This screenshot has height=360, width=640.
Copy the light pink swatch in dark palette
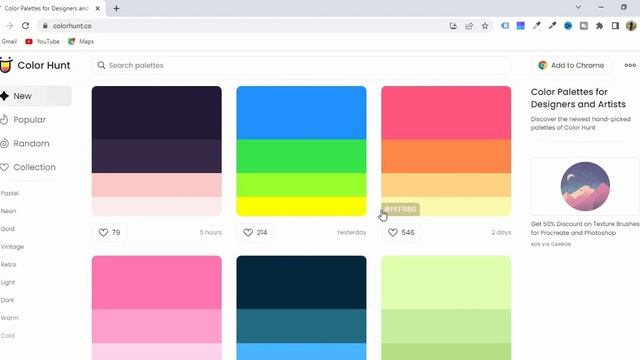pyautogui.click(x=157, y=185)
